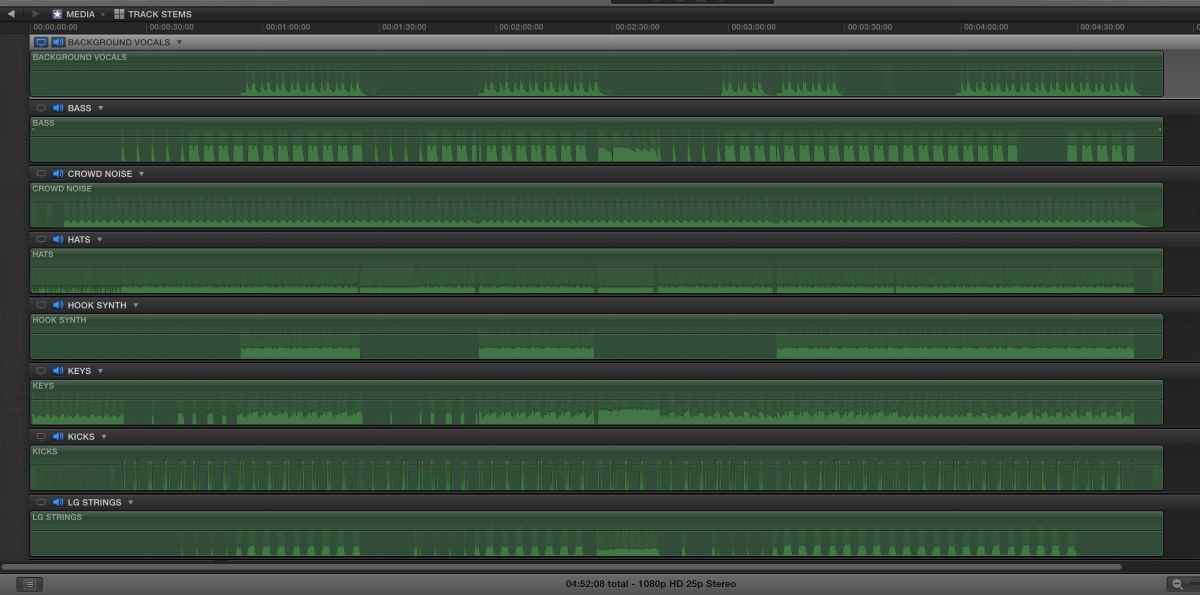
Task: Select the HOOK SYNTH waveform clip
Action: coord(596,337)
